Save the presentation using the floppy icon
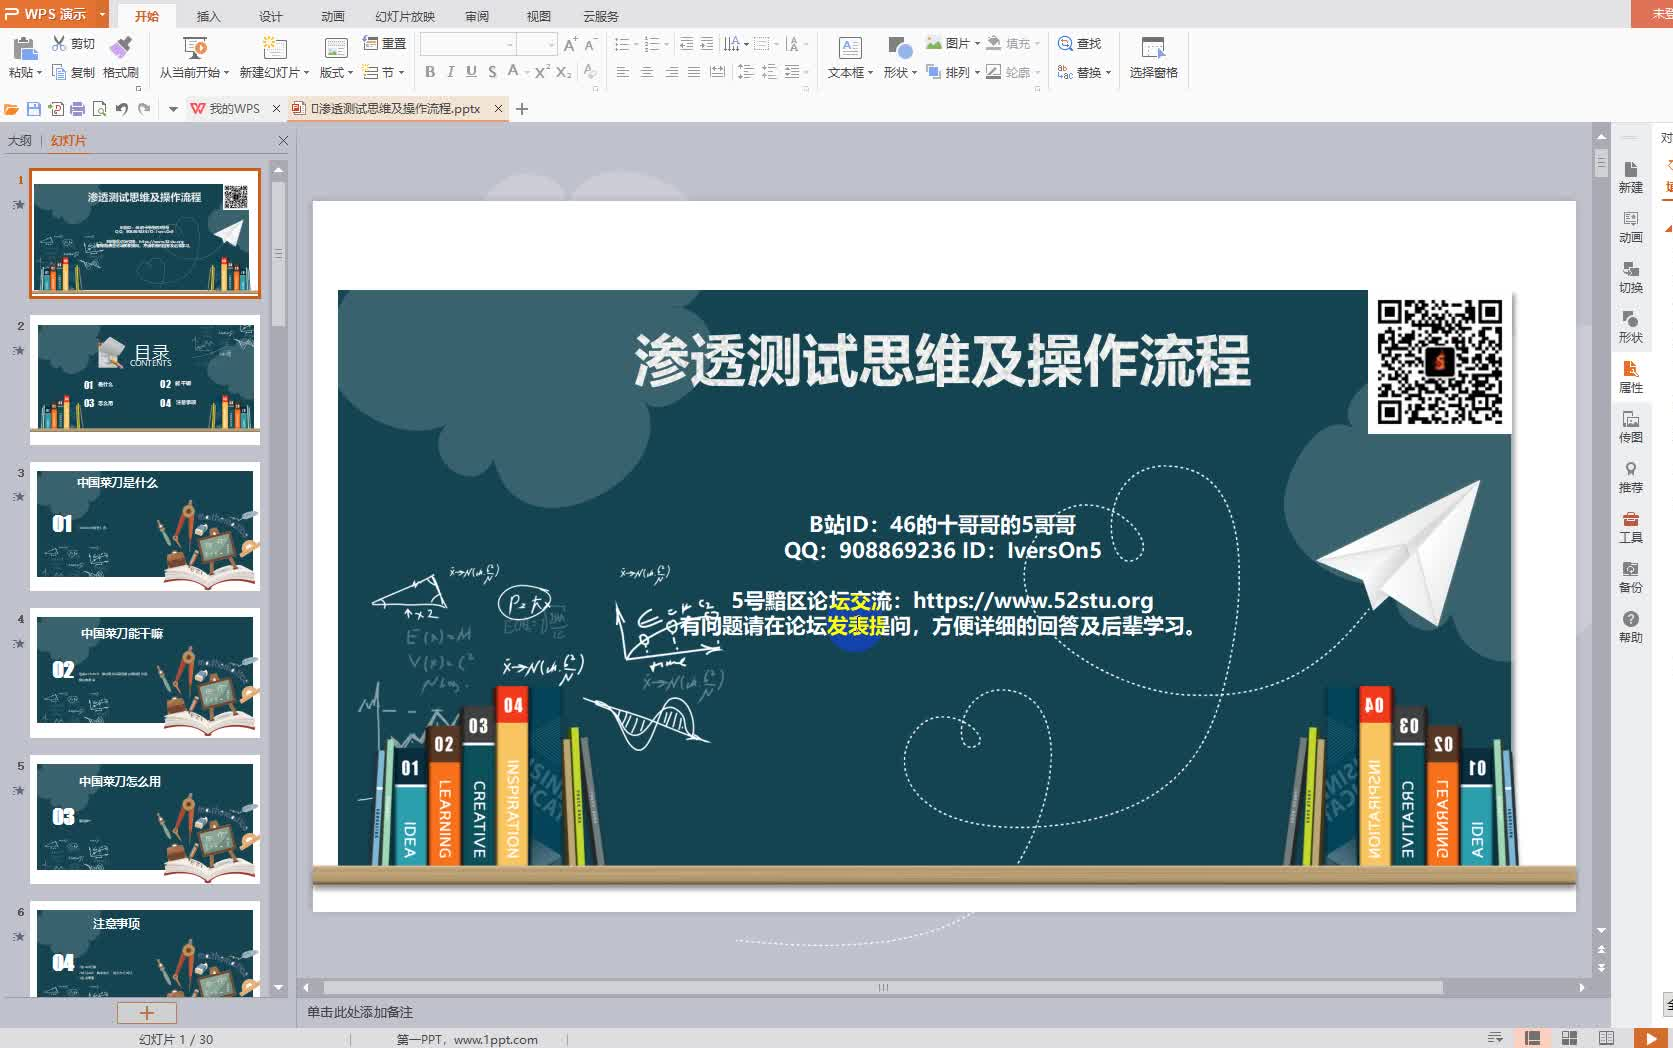 34,108
